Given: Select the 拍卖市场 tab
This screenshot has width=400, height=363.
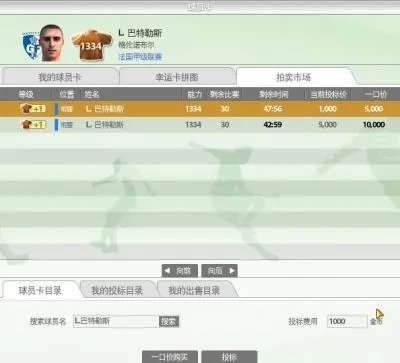Looking at the screenshot, I should tap(294, 77).
